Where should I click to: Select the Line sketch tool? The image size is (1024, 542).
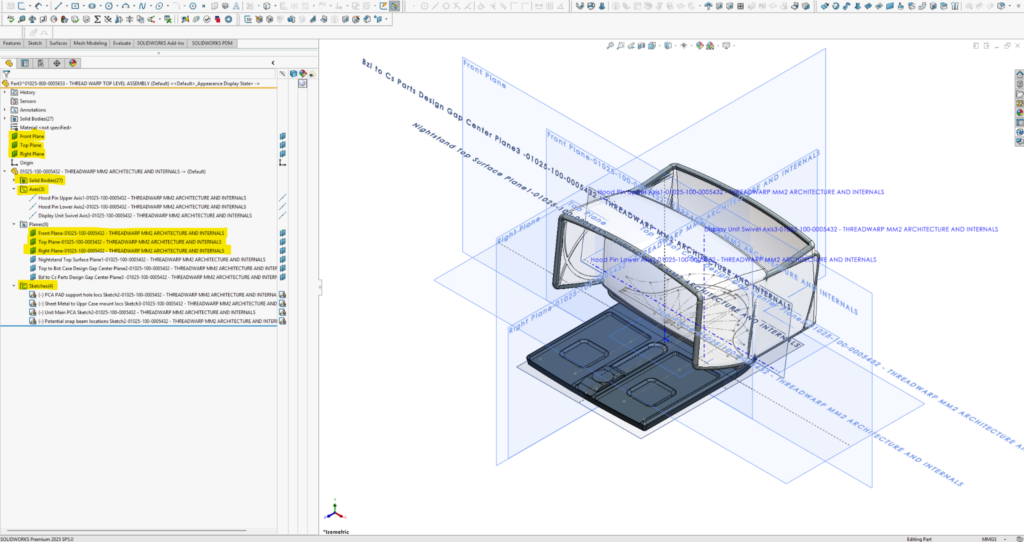tap(58, 6)
